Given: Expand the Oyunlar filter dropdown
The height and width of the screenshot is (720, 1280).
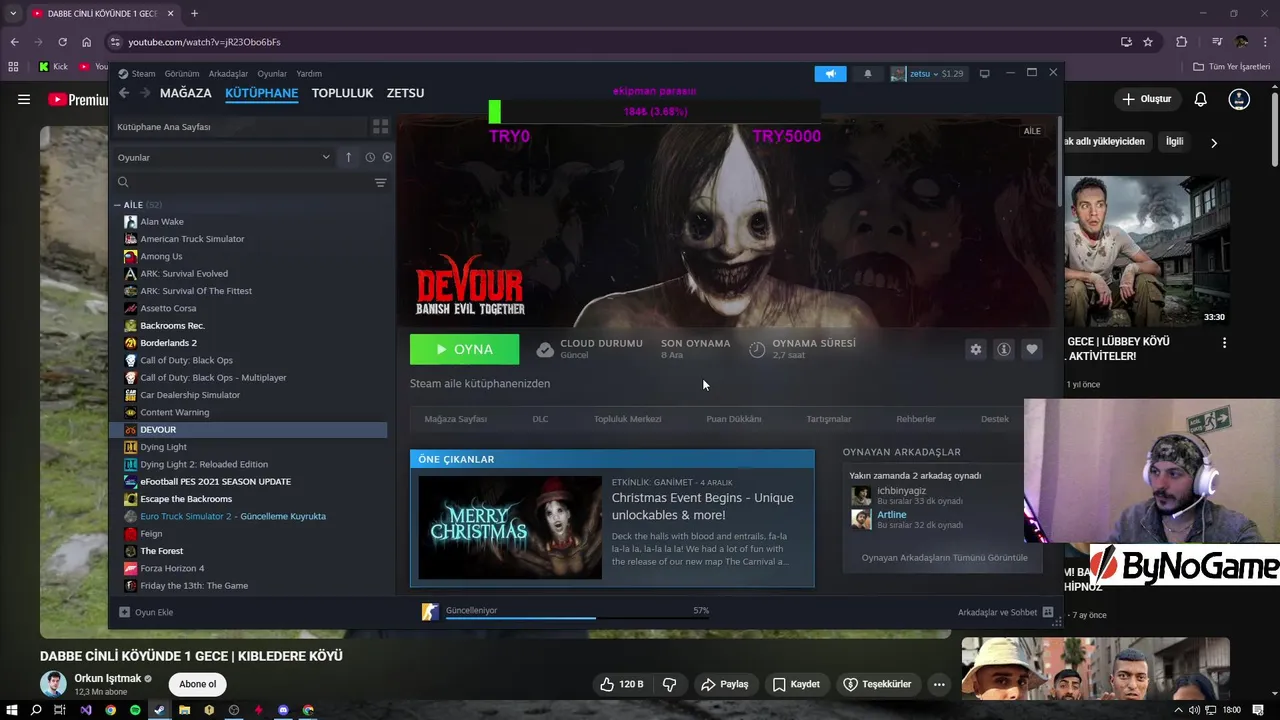Looking at the screenshot, I should [224, 157].
